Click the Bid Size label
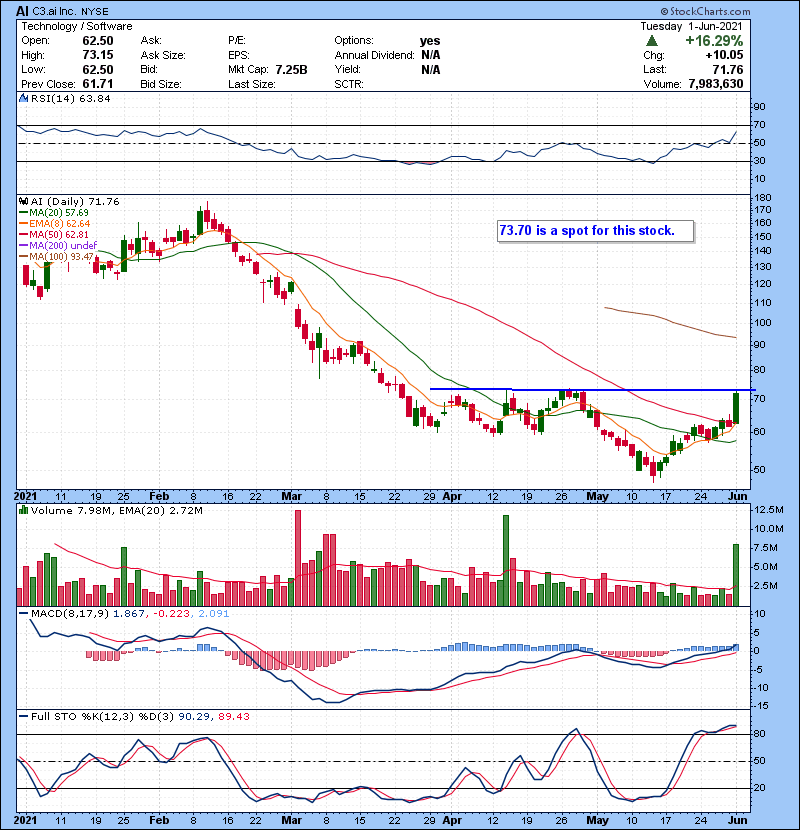Image resolution: width=800 pixels, height=830 pixels. pos(161,84)
